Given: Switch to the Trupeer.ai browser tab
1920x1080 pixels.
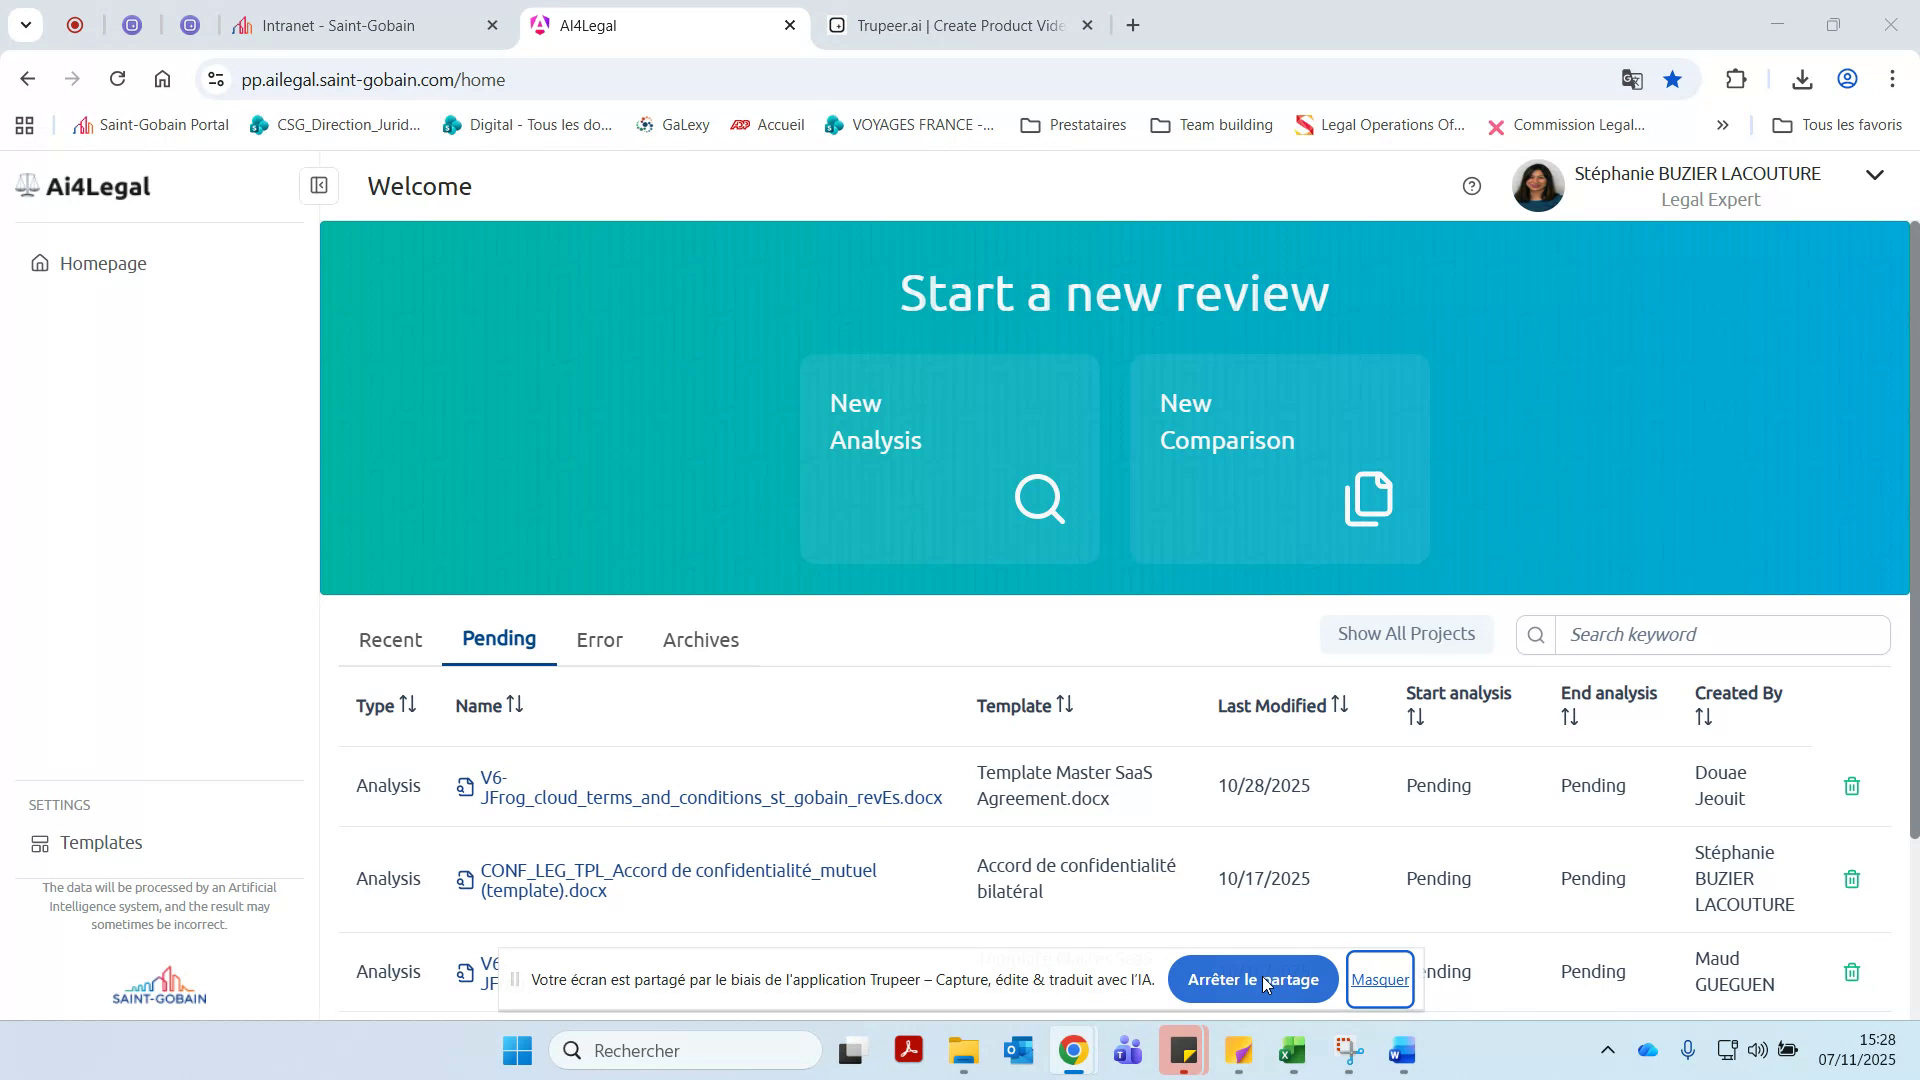Looking at the screenshot, I should coord(950,25).
